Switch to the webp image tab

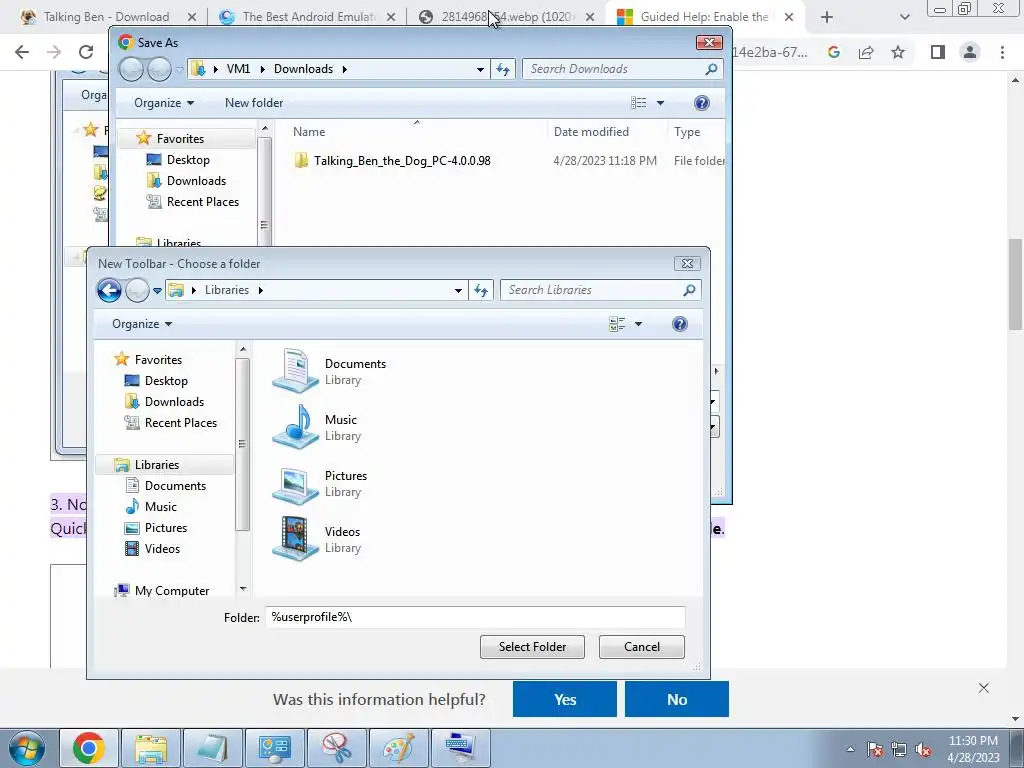pos(506,17)
